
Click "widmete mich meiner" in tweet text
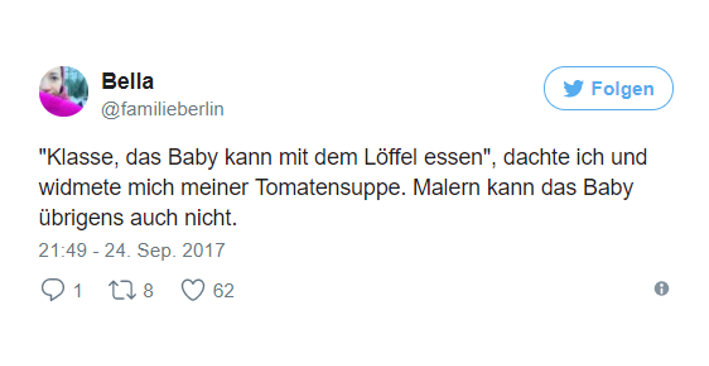[144, 188]
